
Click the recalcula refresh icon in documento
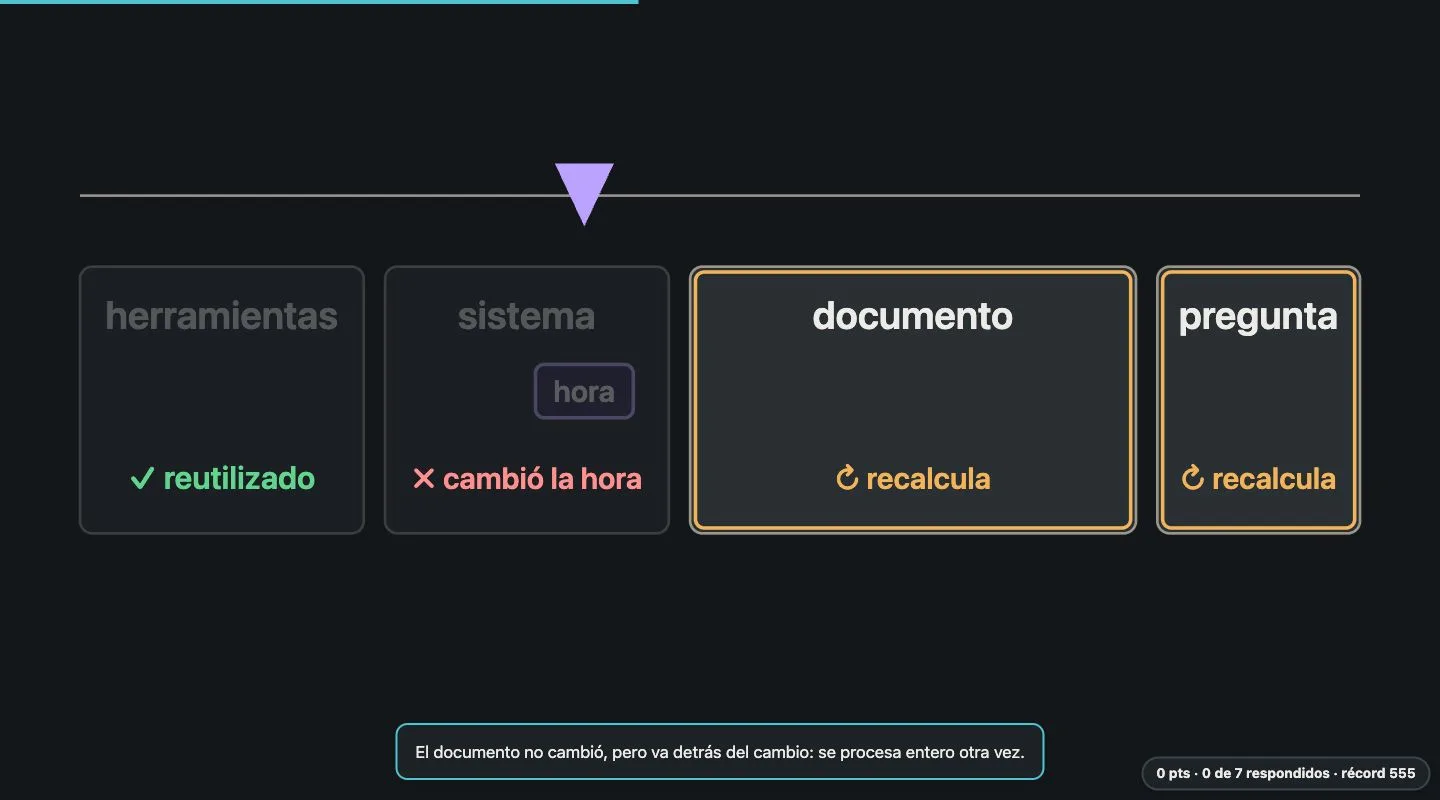[847, 478]
